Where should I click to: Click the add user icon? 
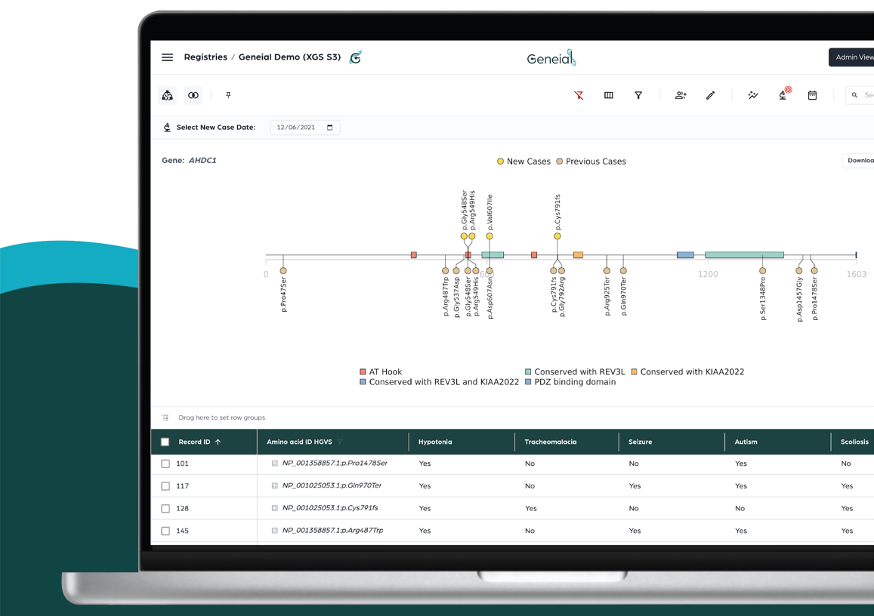click(x=681, y=95)
